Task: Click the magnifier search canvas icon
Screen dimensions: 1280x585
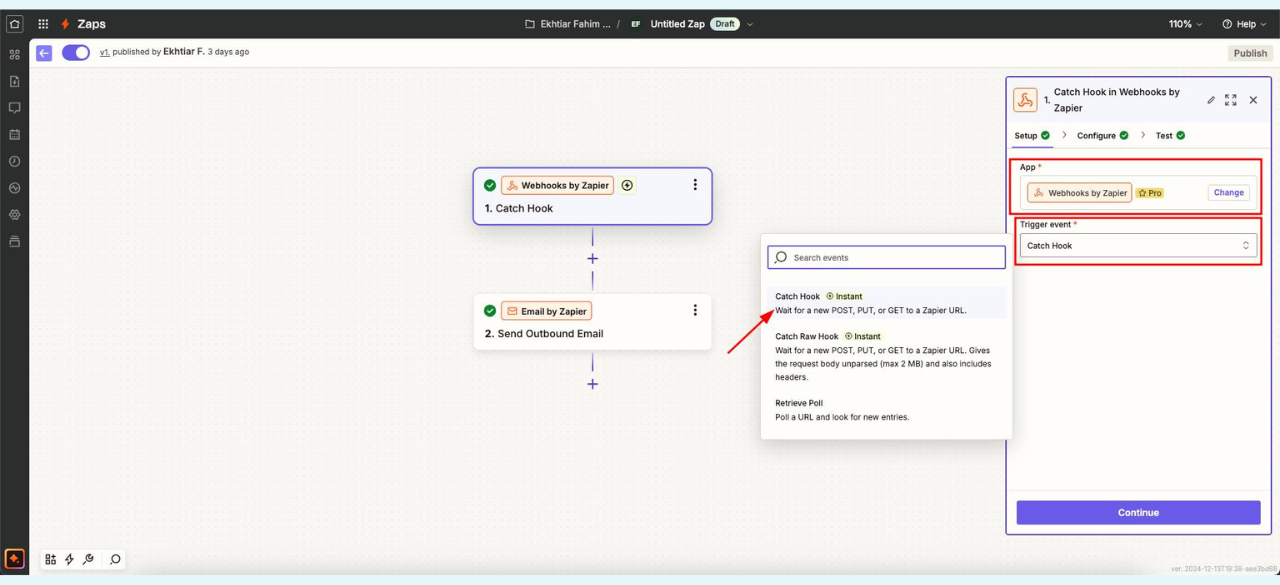Action: pyautogui.click(x=115, y=559)
